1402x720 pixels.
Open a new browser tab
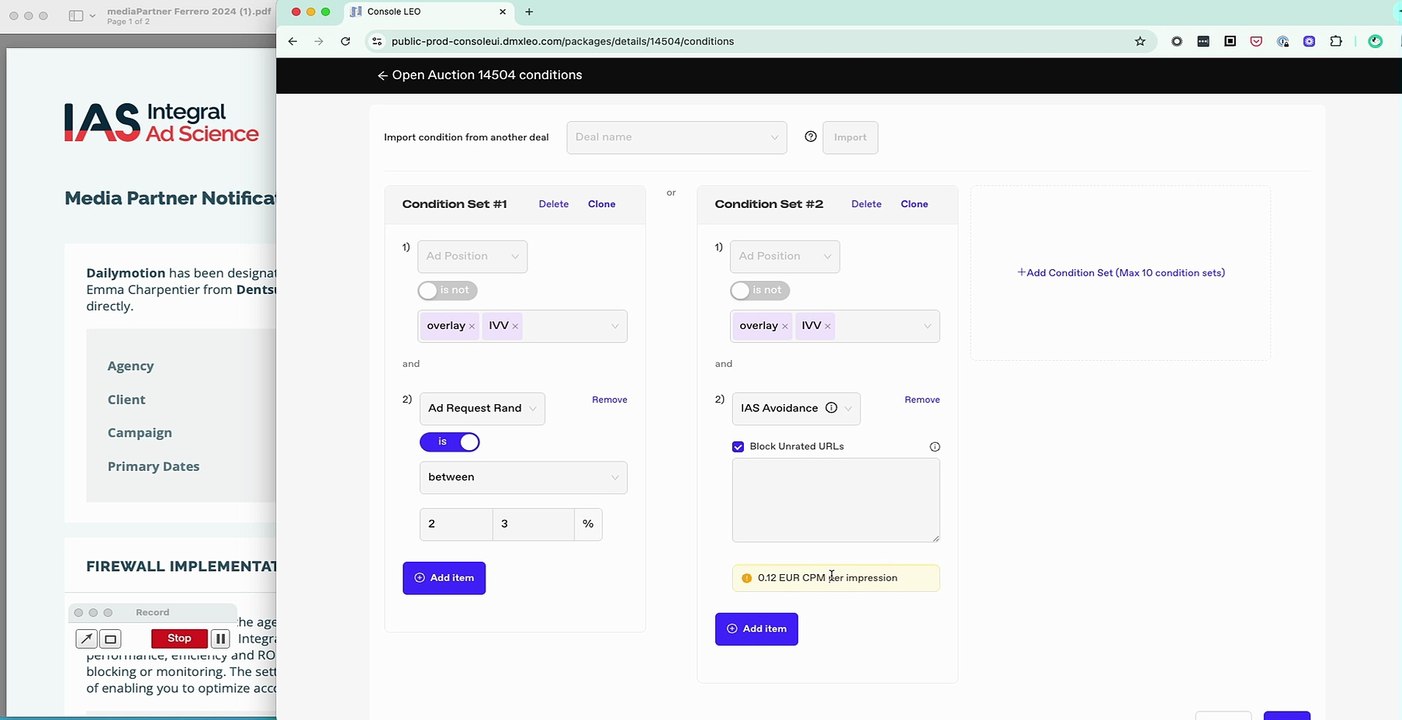tap(529, 12)
